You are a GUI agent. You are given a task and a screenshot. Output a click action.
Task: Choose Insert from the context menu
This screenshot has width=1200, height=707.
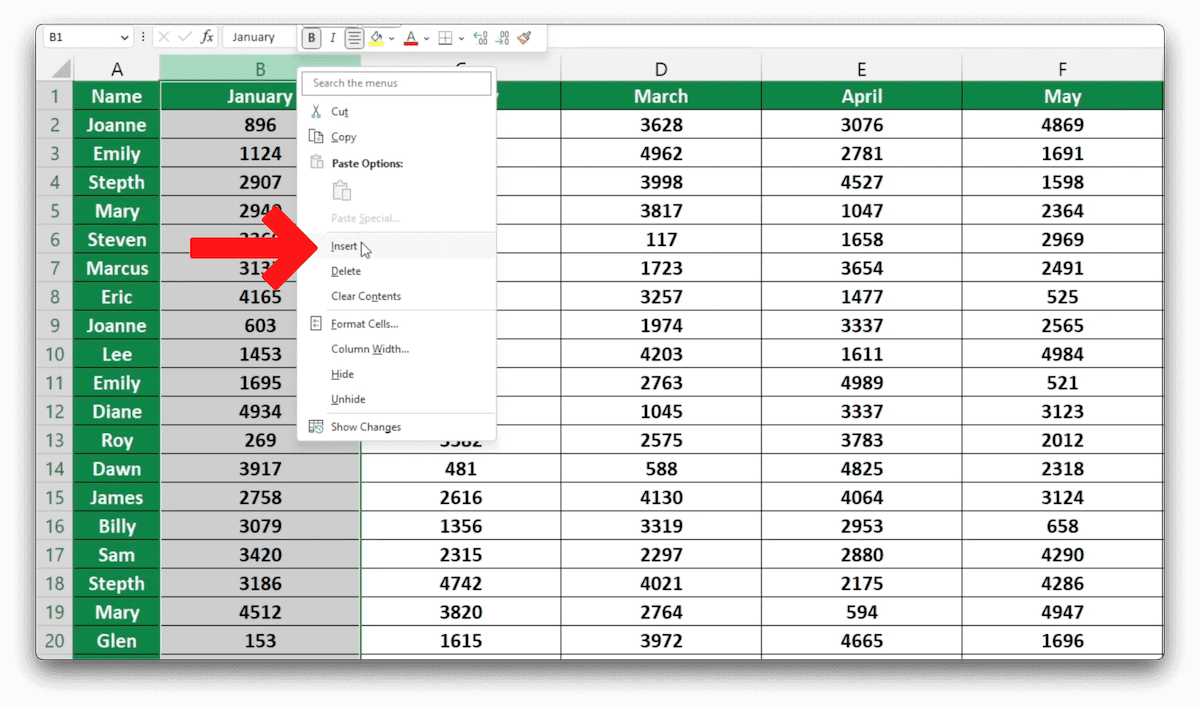(x=344, y=246)
